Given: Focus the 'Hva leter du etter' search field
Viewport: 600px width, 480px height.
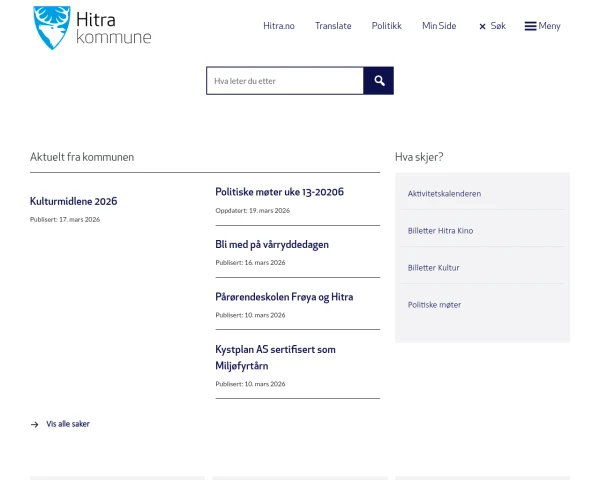Looking at the screenshot, I should (284, 81).
